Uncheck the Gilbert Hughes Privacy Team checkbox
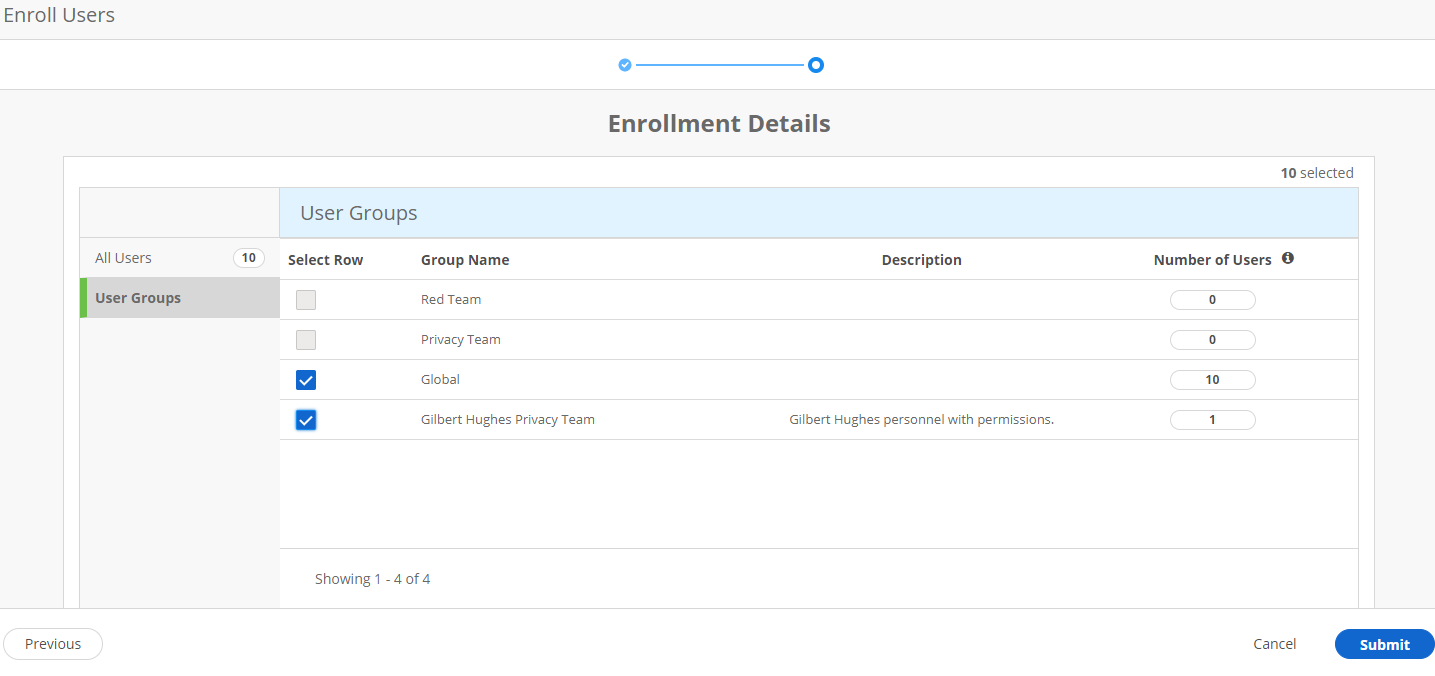The width and height of the screenshot is (1435, 676). 306,419
